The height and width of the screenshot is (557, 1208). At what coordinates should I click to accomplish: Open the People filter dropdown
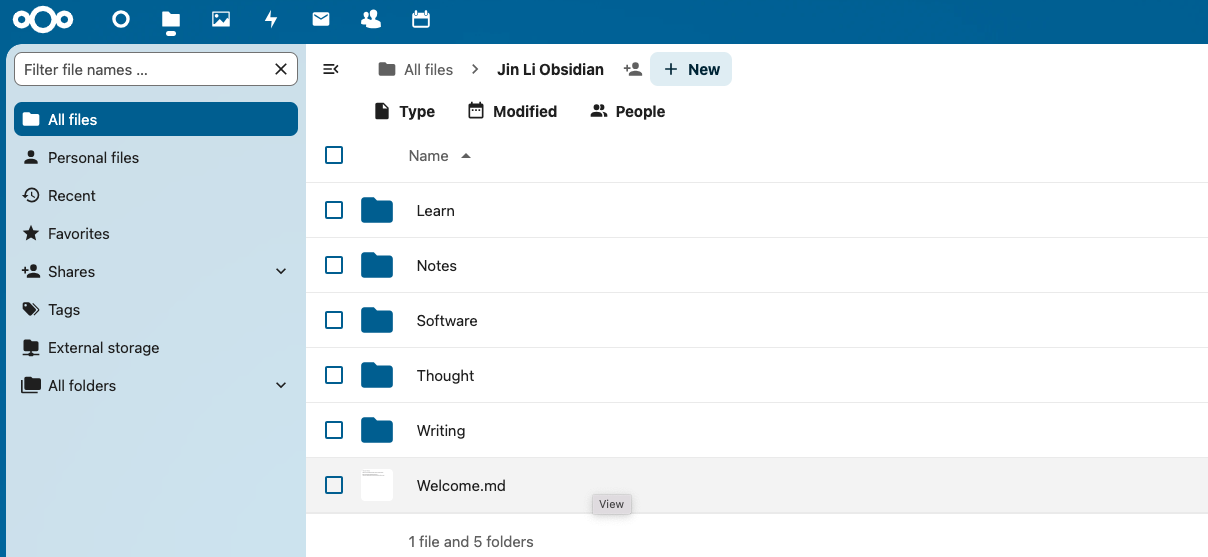coord(628,111)
